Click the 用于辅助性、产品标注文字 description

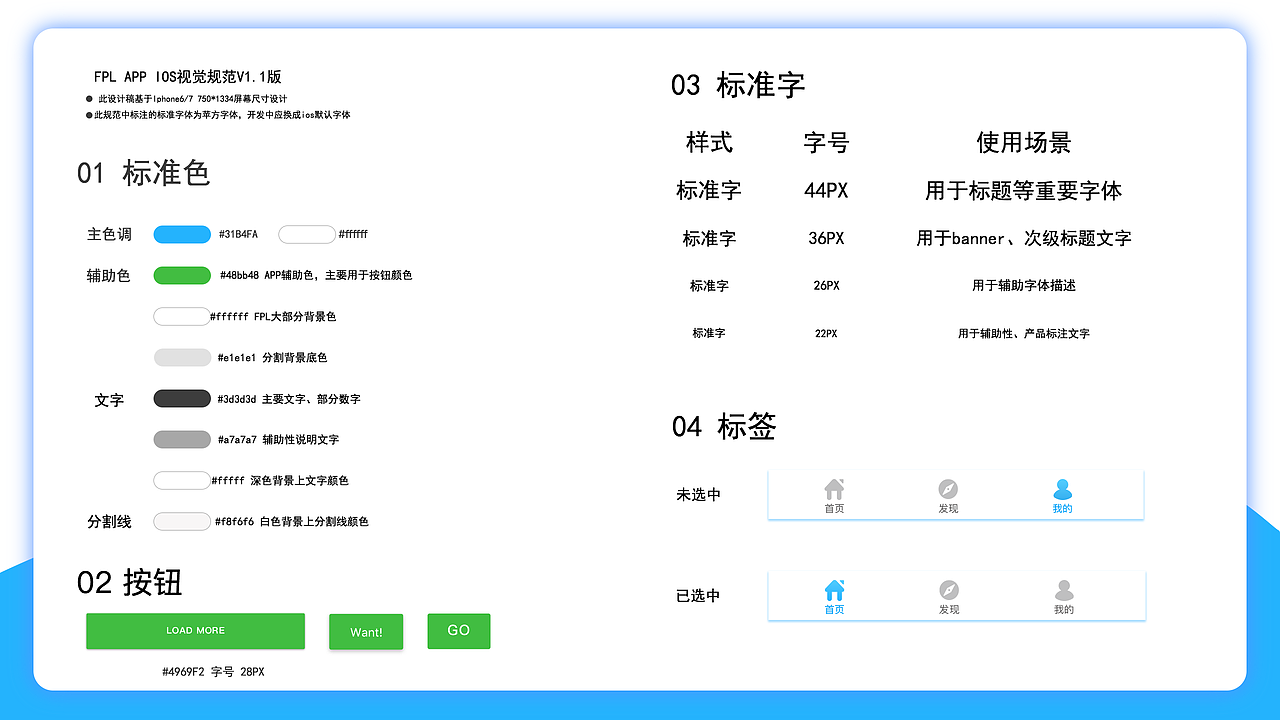[1024, 334]
